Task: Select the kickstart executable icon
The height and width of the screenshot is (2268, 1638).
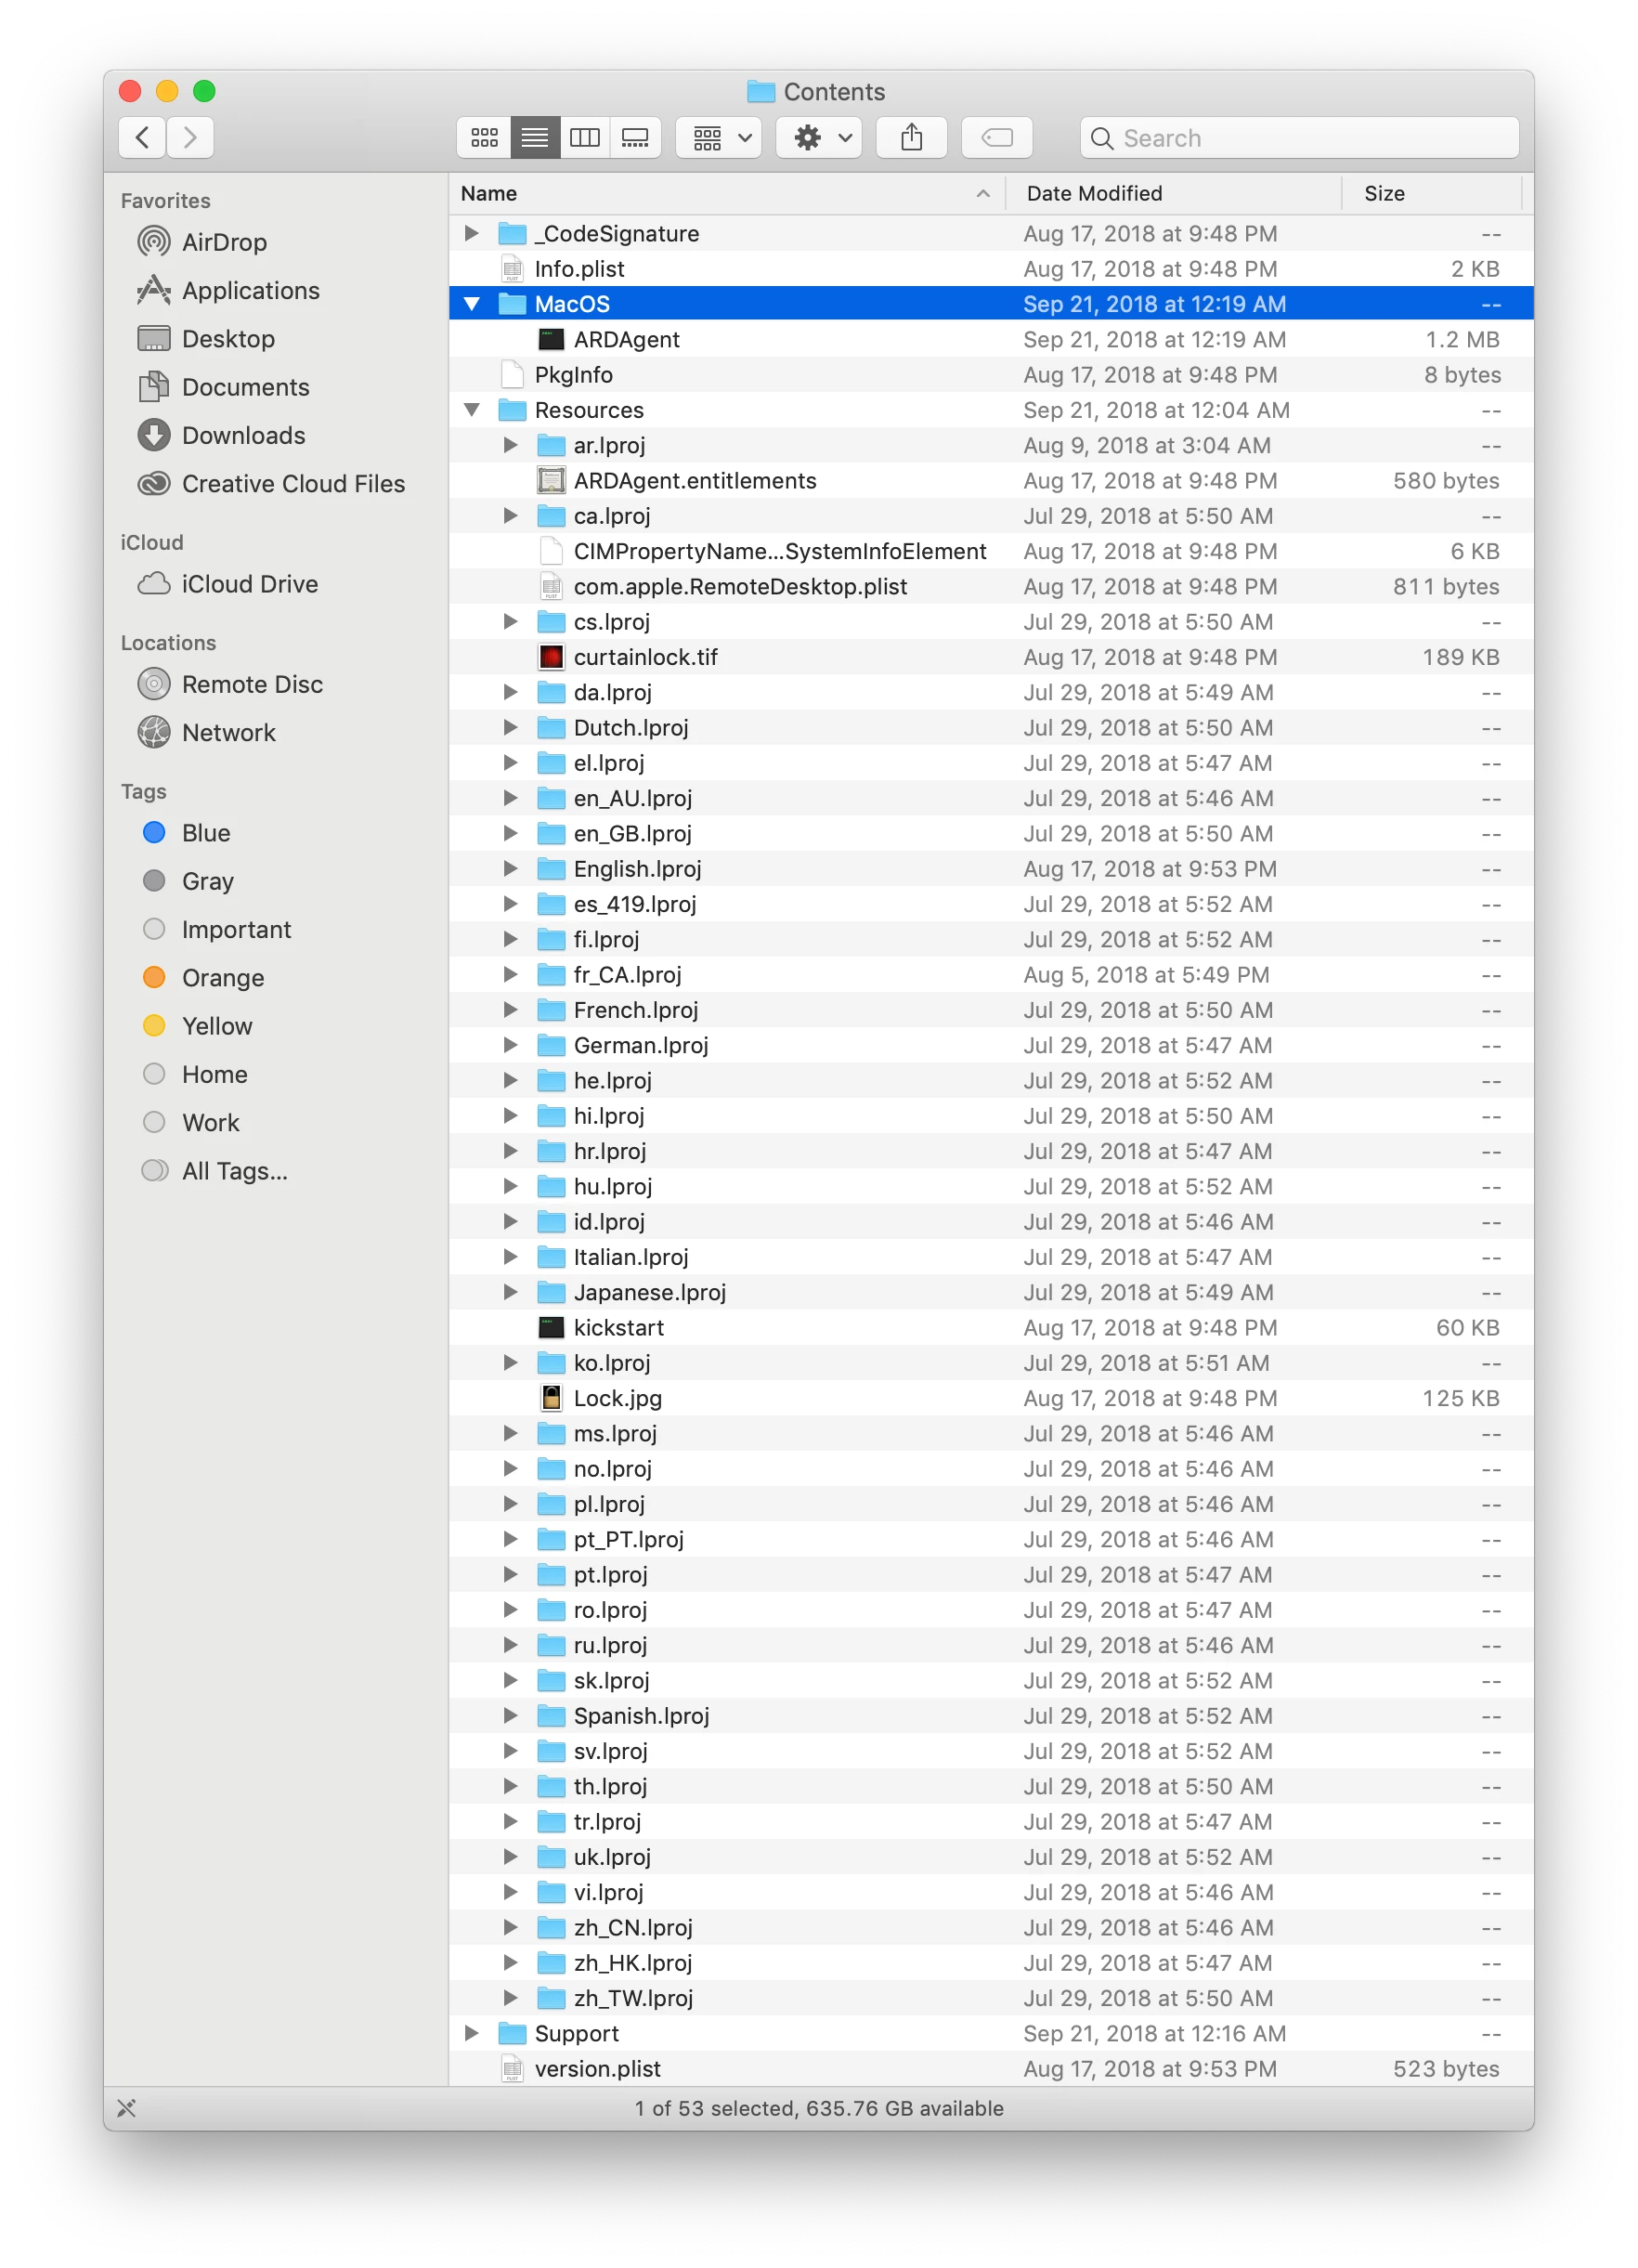Action: coord(551,1328)
